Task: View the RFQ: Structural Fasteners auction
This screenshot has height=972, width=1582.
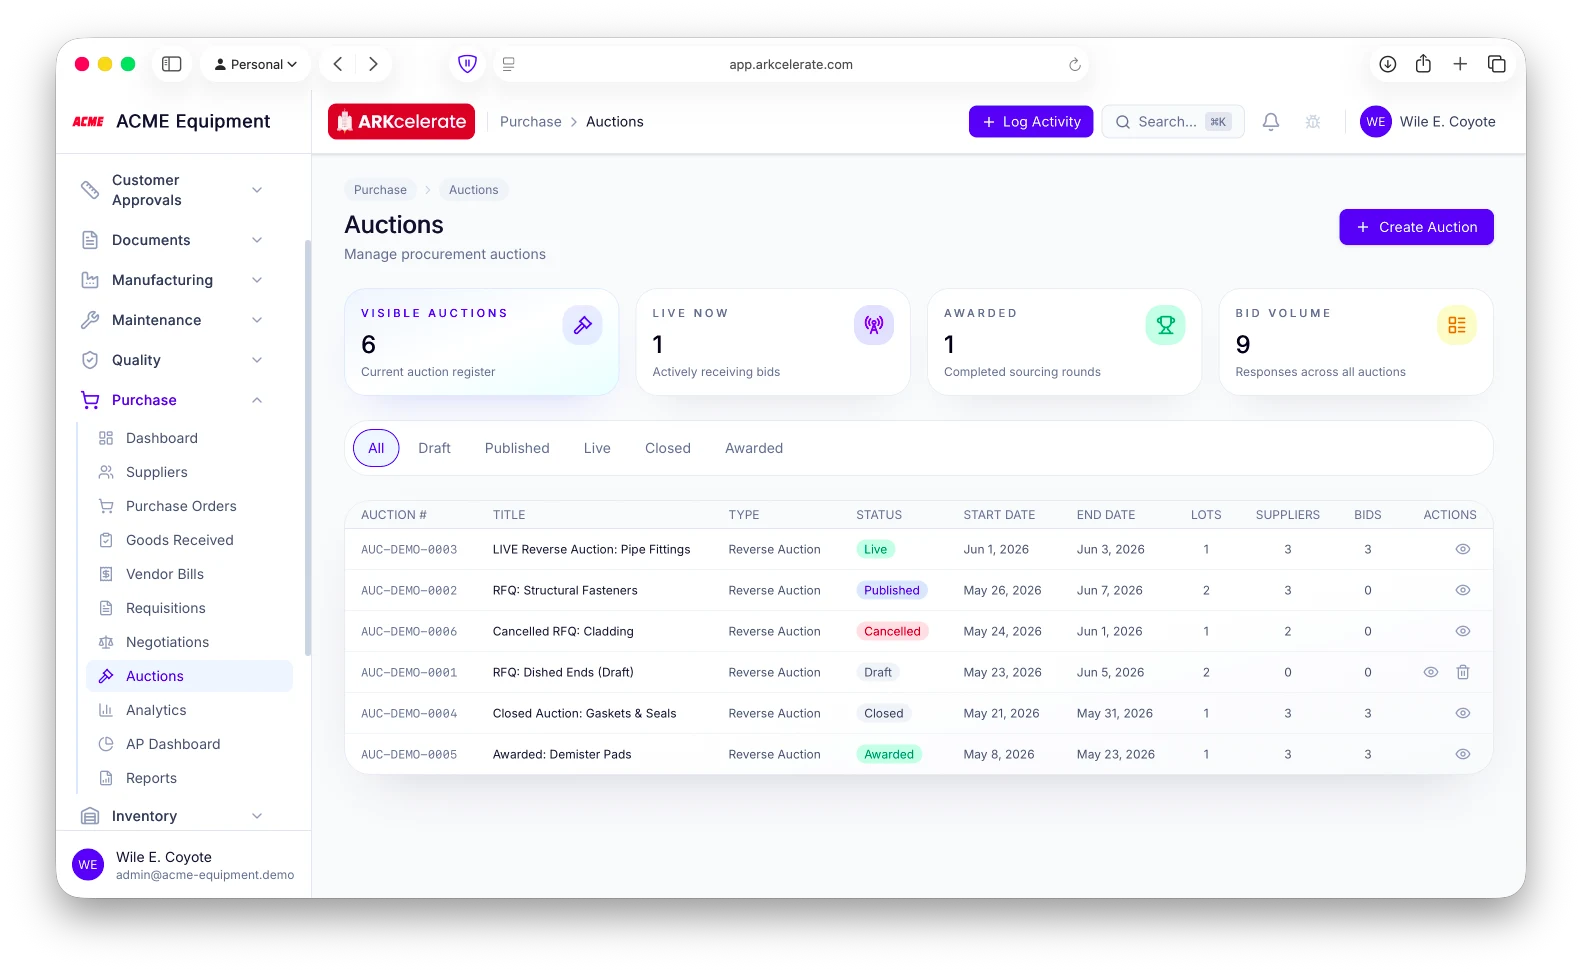Action: (1463, 590)
